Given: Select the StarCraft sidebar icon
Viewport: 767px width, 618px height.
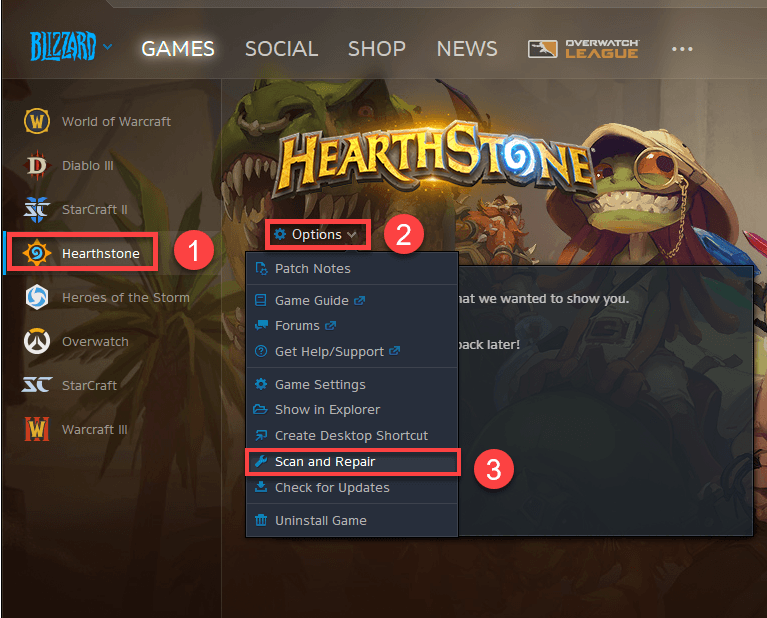Looking at the screenshot, I should coord(37,385).
